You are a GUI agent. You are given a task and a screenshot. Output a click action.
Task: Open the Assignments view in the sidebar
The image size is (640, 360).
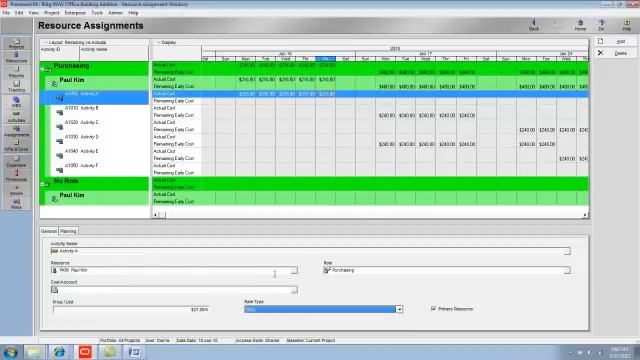pos(16,131)
